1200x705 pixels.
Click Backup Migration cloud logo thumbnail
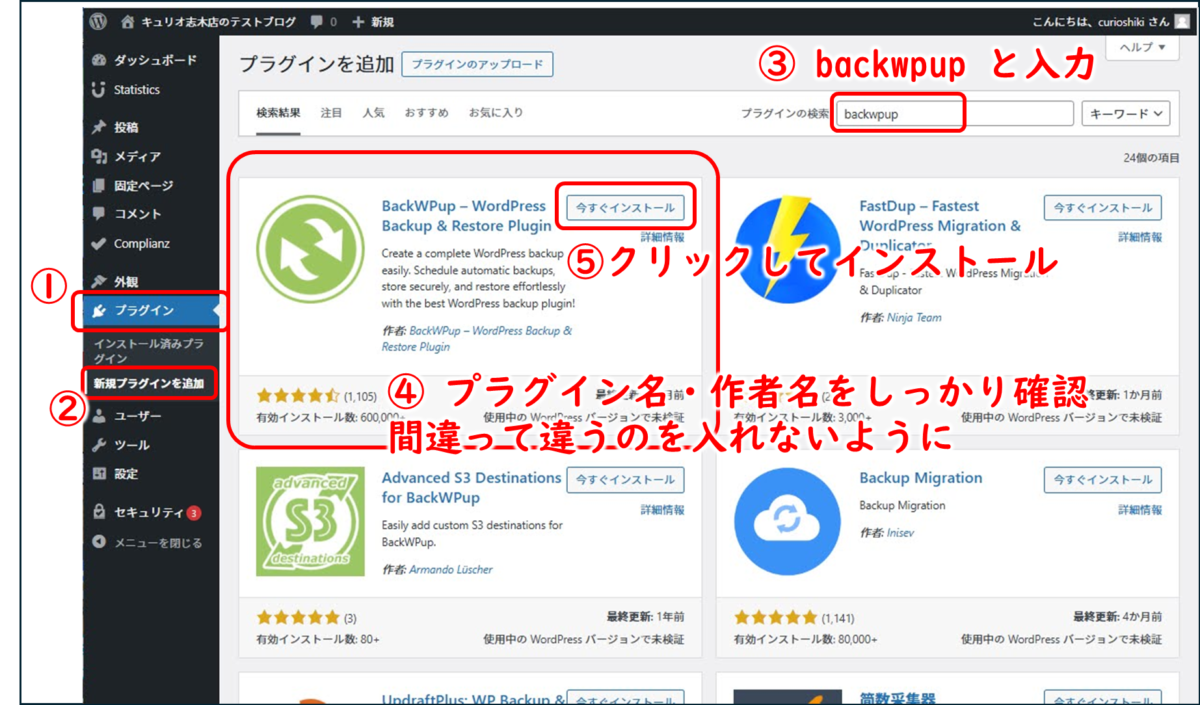tap(789, 522)
